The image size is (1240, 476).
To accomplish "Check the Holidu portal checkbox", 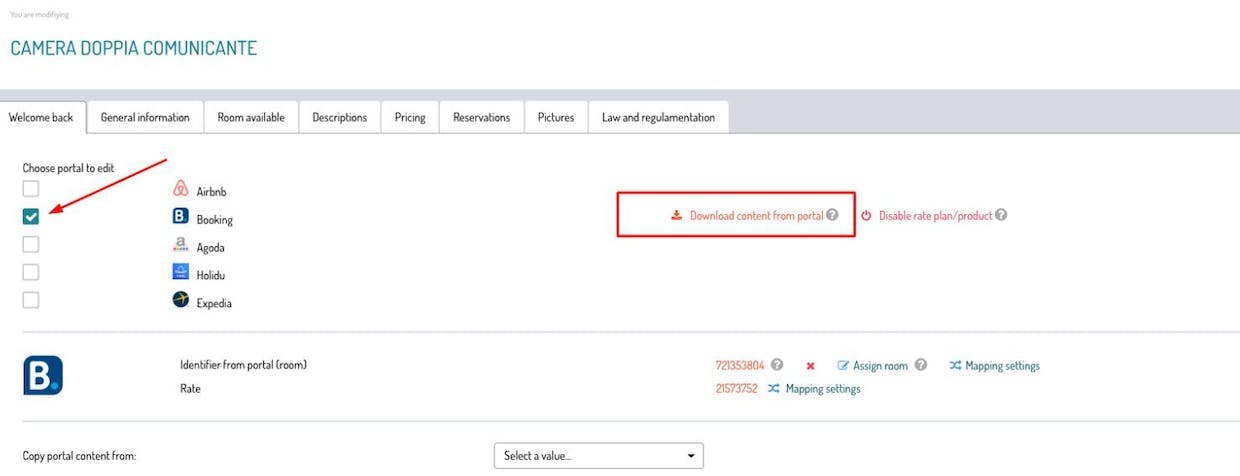I will 31,272.
